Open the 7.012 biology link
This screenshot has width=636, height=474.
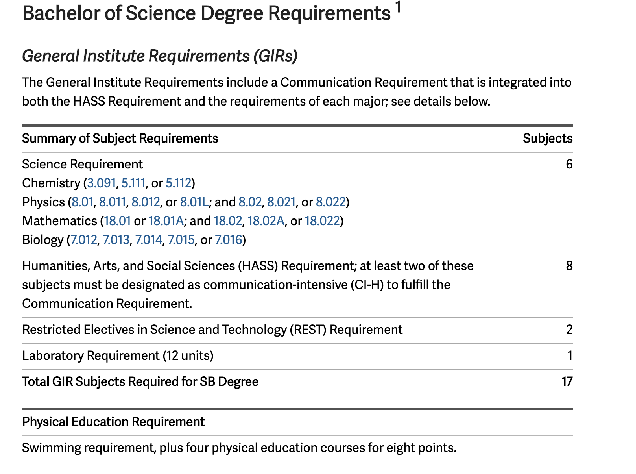[x=84, y=240]
